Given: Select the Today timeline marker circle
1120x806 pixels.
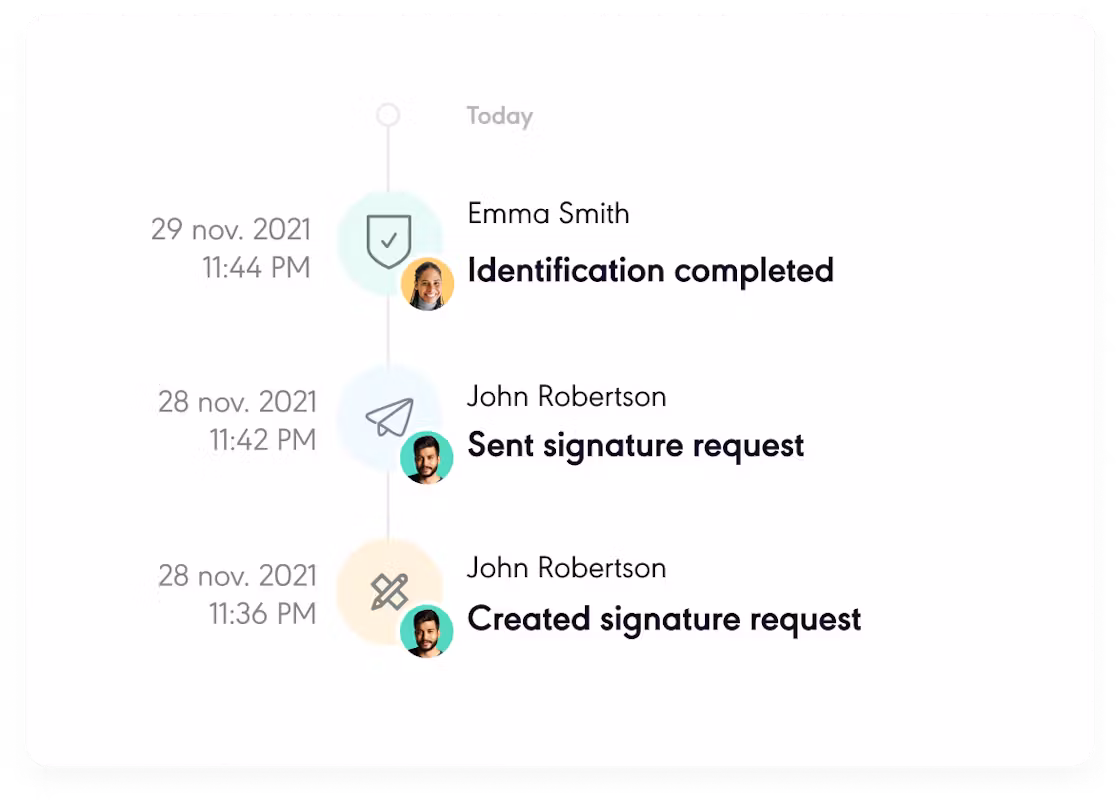Looking at the screenshot, I should [x=388, y=115].
